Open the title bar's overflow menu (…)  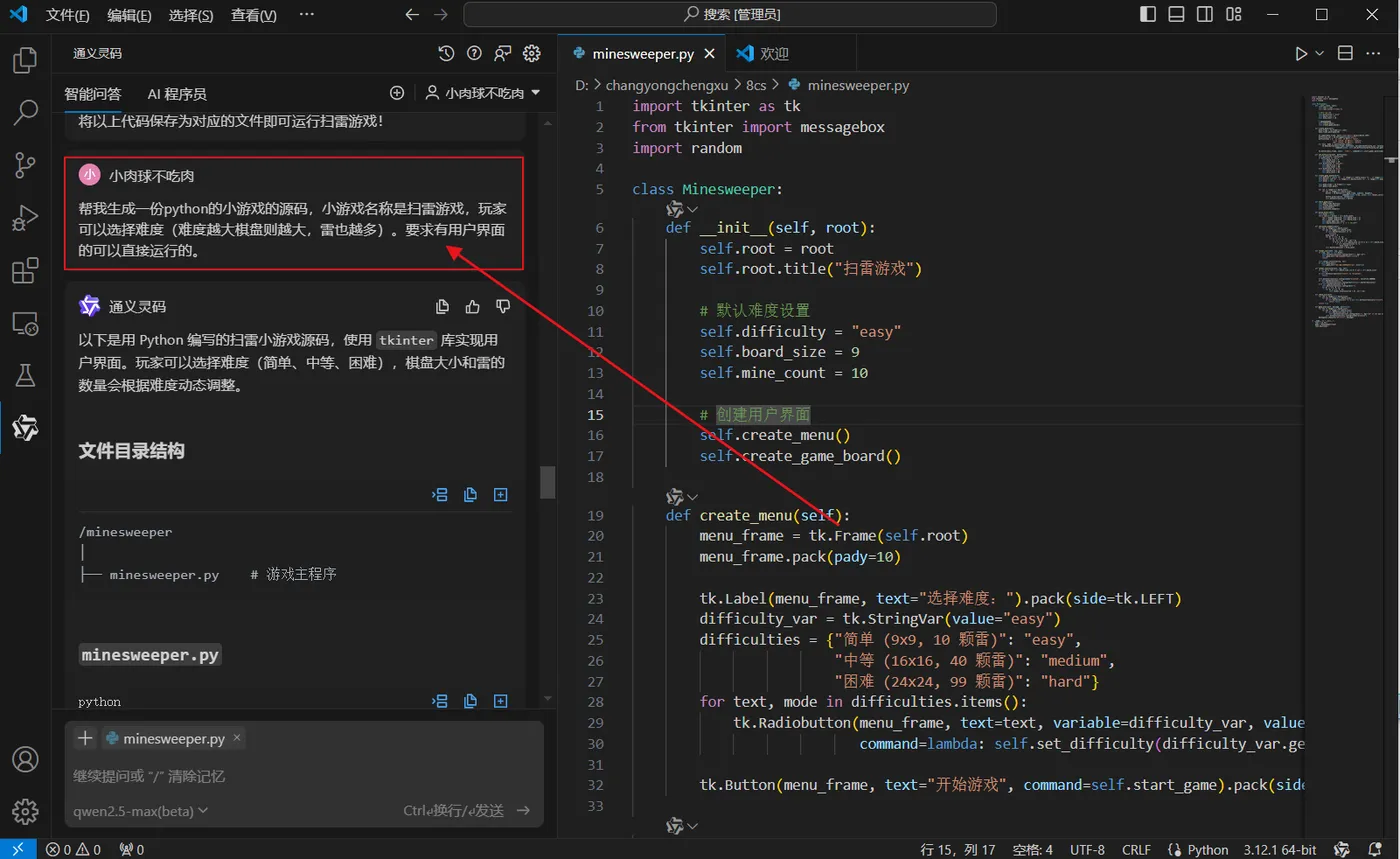point(306,14)
